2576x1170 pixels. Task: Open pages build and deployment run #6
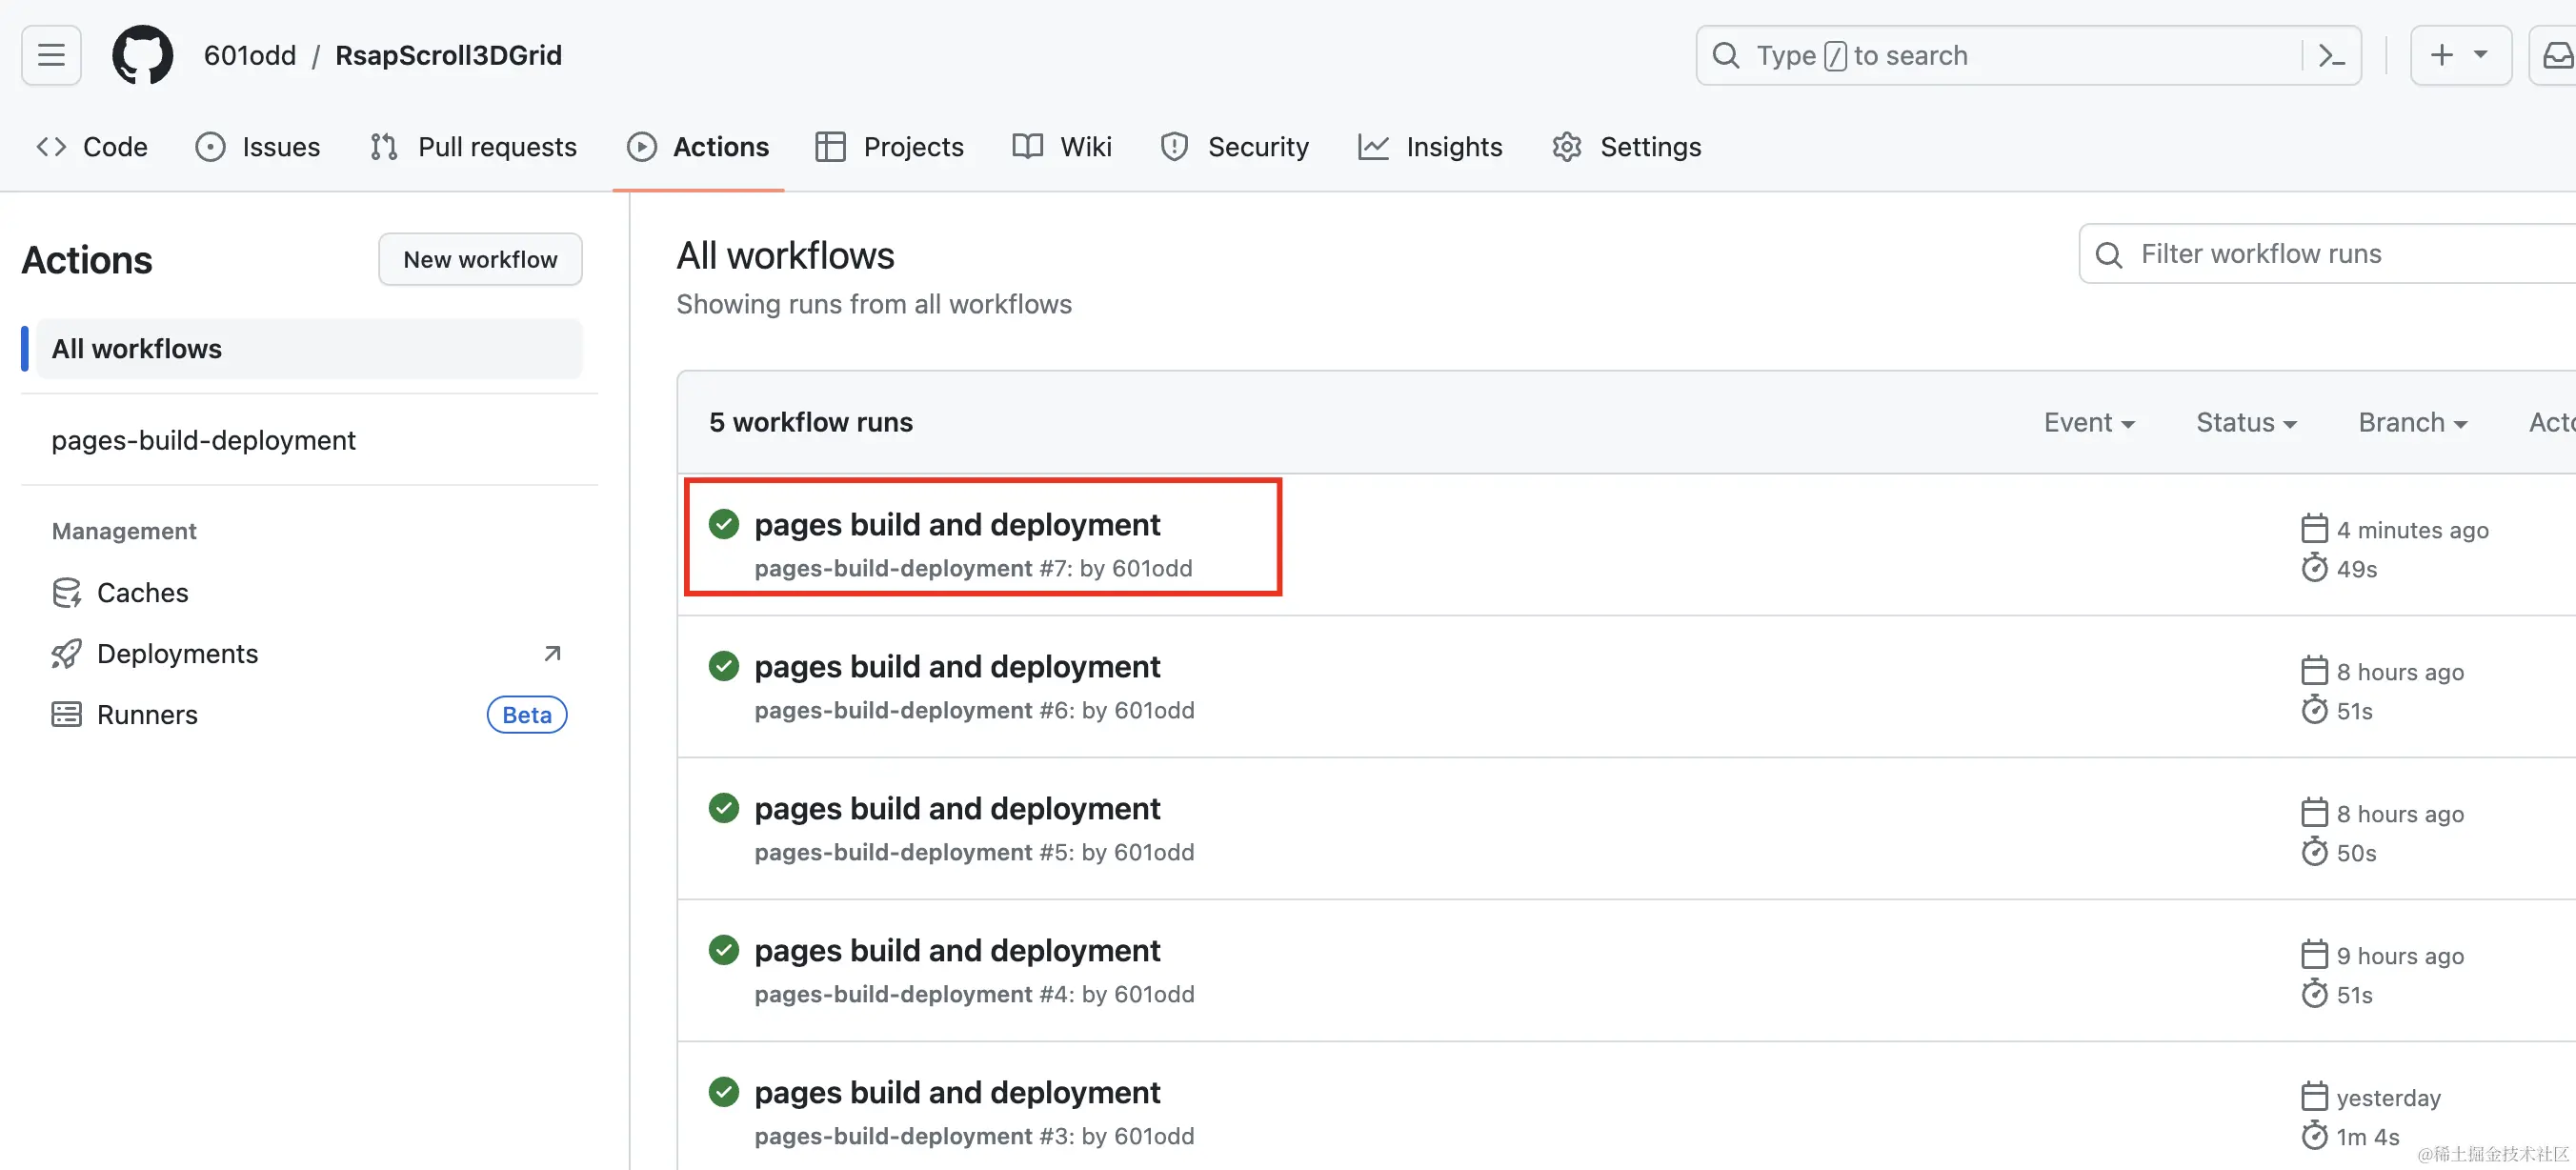coord(956,667)
